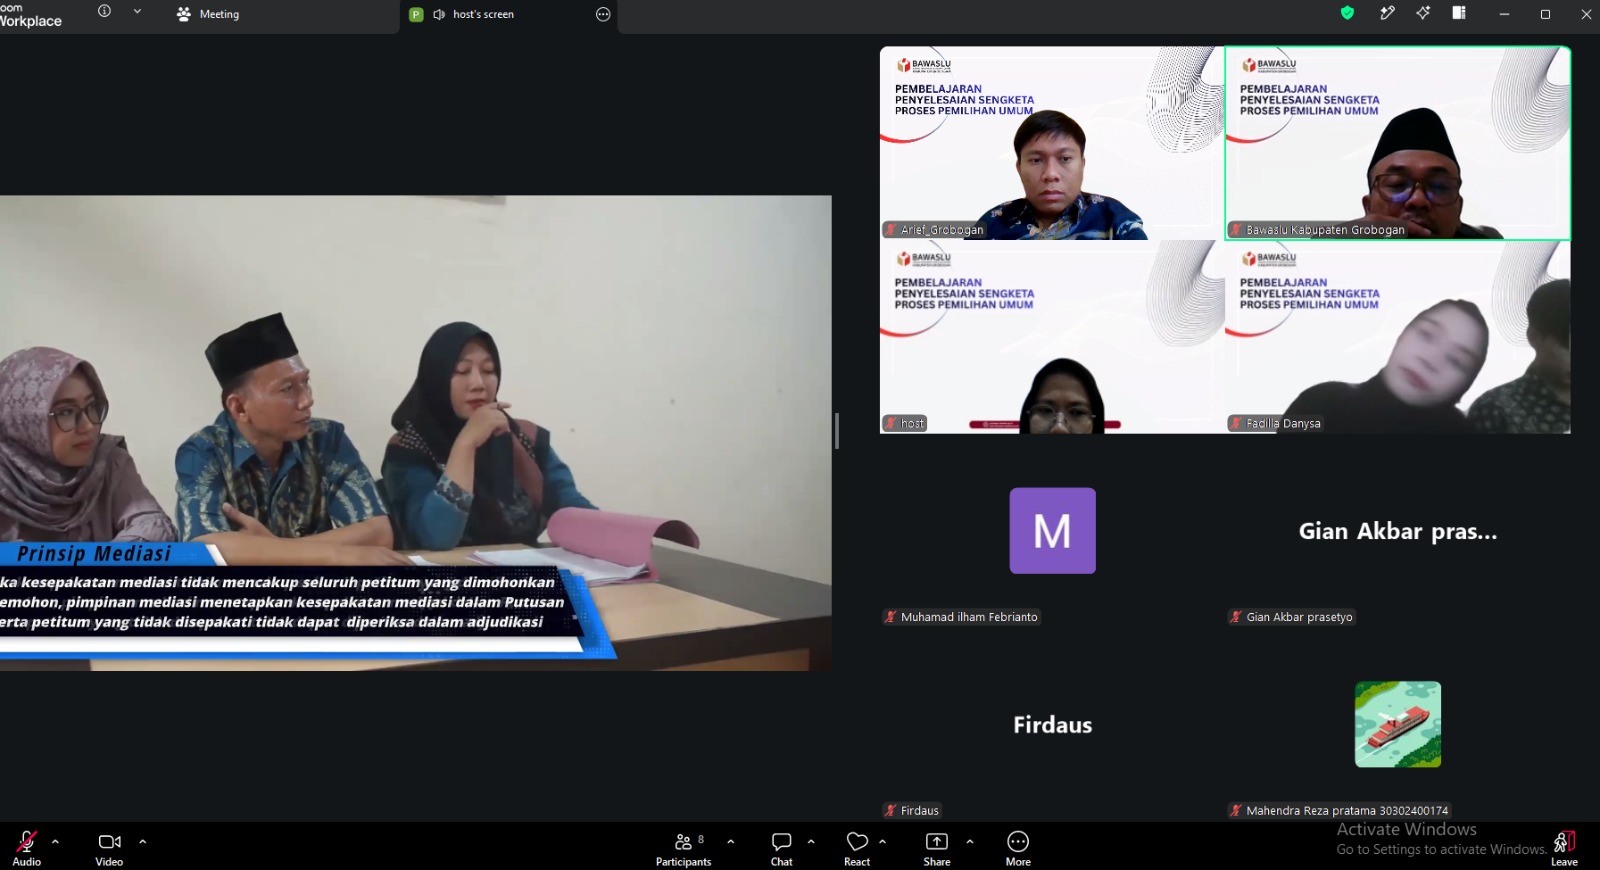Open the React emoji menu
The width and height of the screenshot is (1600, 870).
857,848
